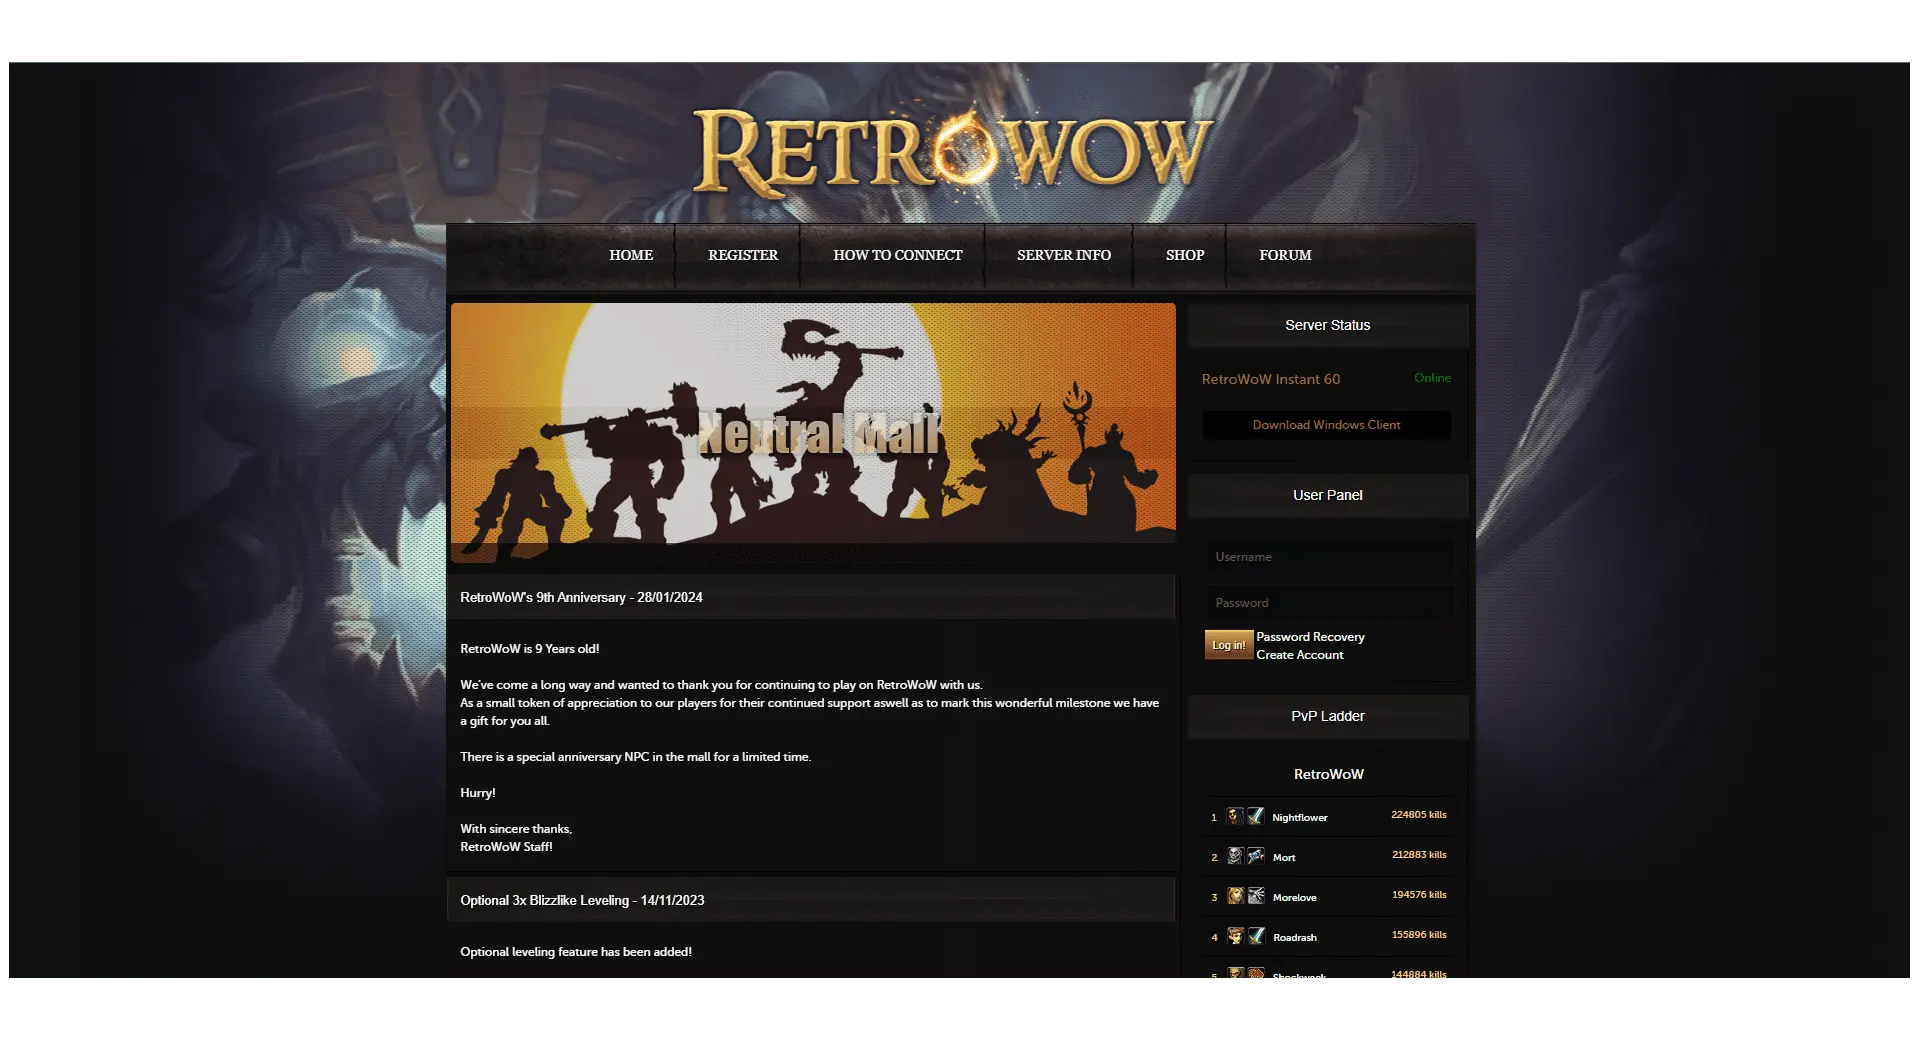This screenshot has height=1040, width=1920.
Task: Click player name Mort
Action: click(1284, 857)
